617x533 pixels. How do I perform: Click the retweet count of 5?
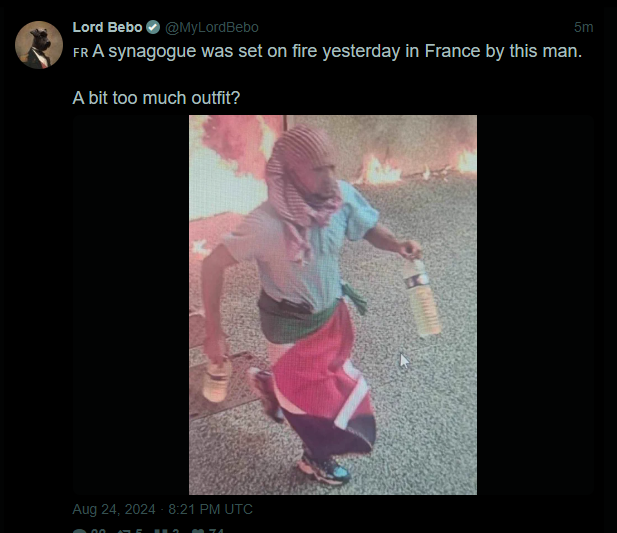tap(139, 531)
